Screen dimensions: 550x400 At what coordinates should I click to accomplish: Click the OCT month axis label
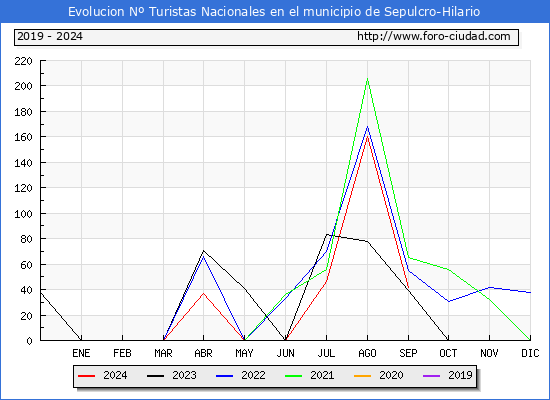(448, 353)
